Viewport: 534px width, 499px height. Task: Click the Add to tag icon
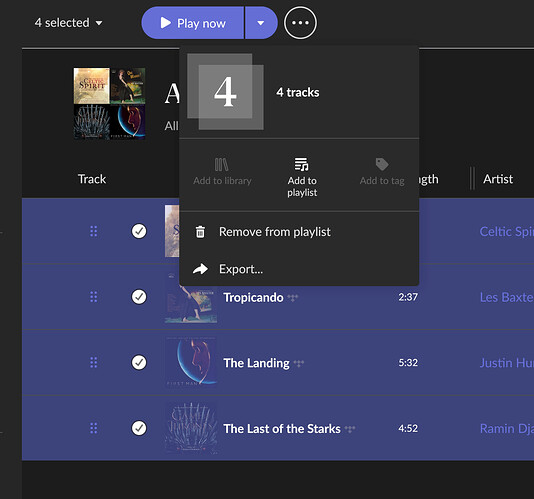382,164
